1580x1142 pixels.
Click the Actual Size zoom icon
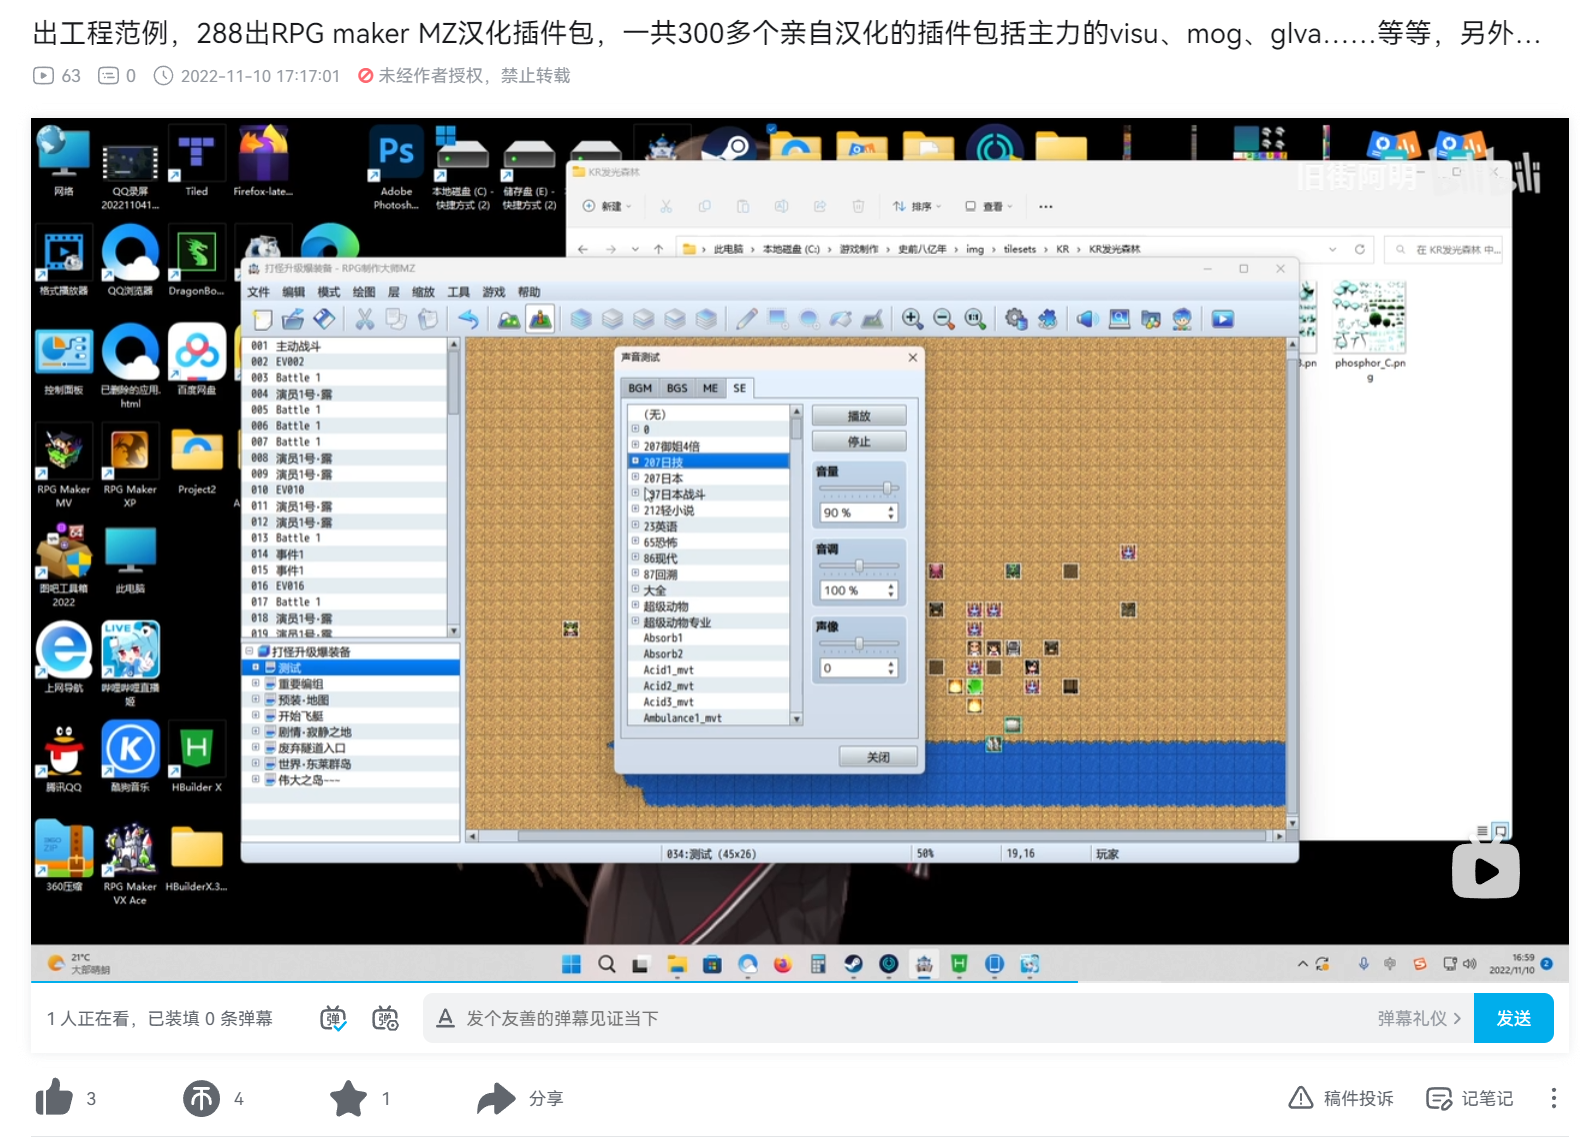click(975, 319)
